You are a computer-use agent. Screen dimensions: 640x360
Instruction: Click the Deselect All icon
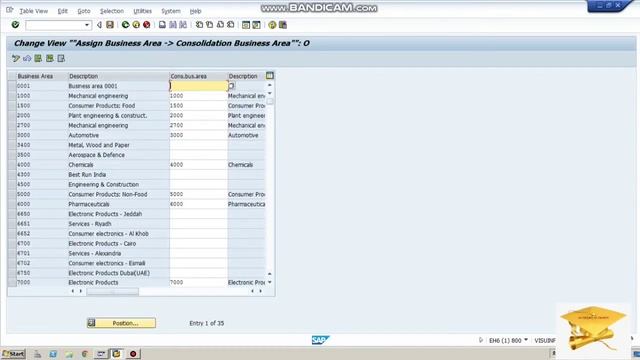pos(61,58)
